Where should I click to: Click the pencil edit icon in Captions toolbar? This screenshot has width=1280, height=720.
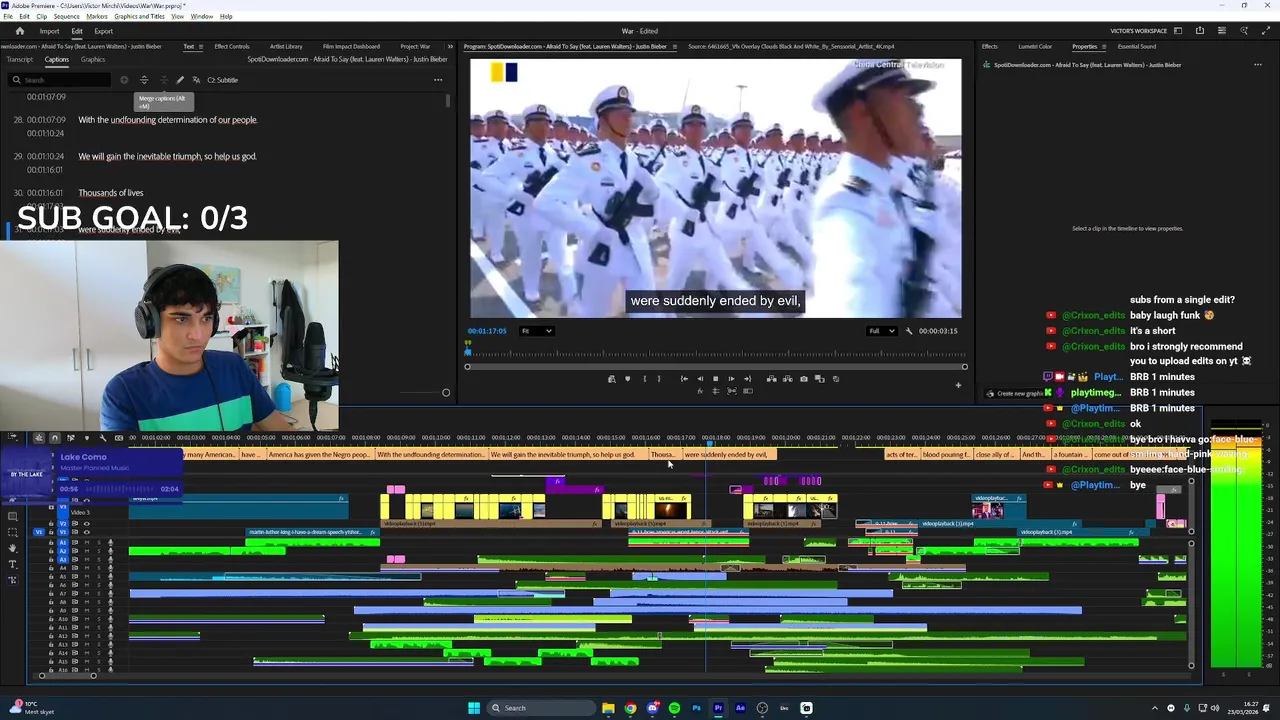(180, 80)
